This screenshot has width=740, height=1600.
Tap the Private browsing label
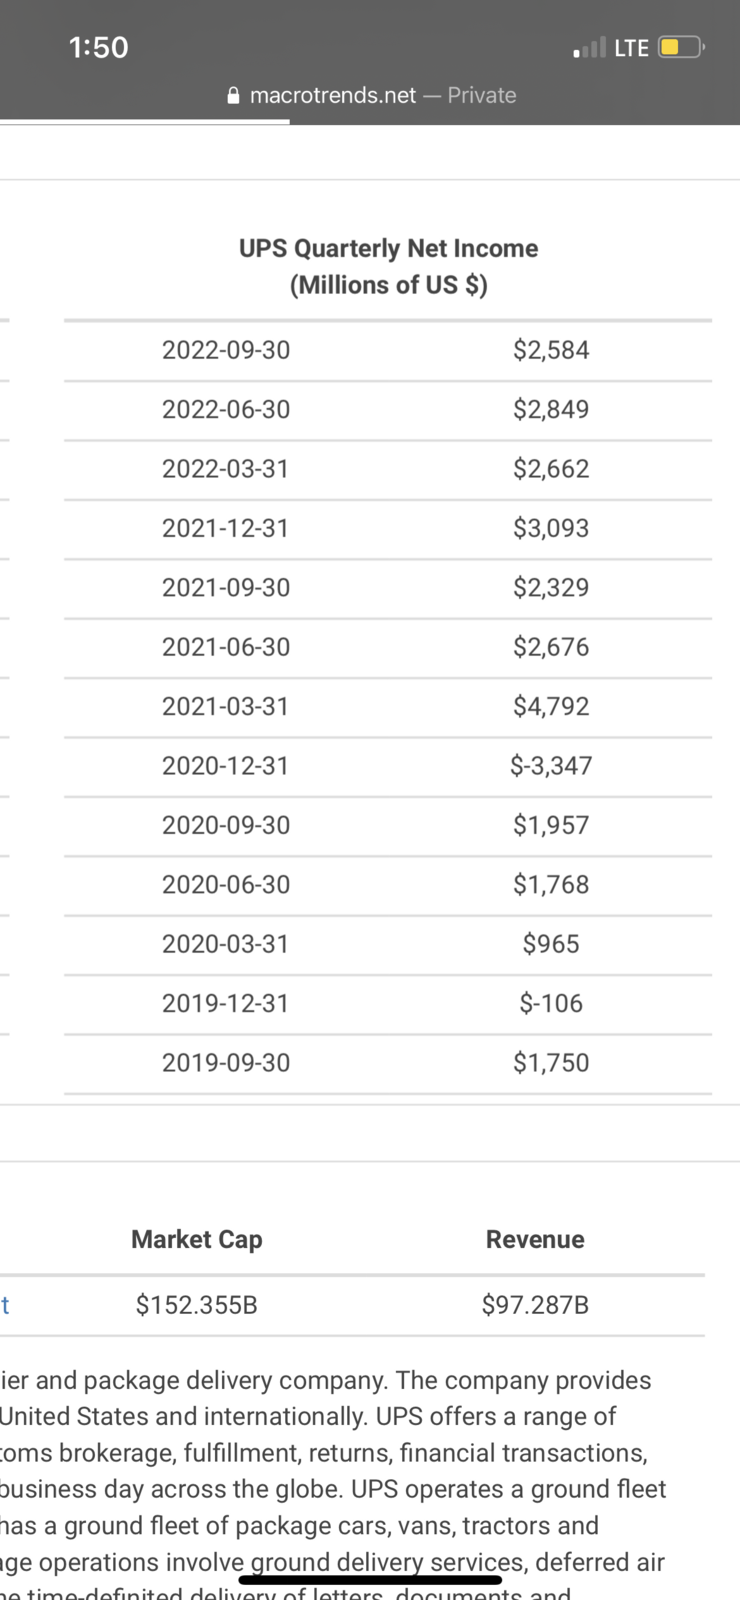tap(482, 95)
